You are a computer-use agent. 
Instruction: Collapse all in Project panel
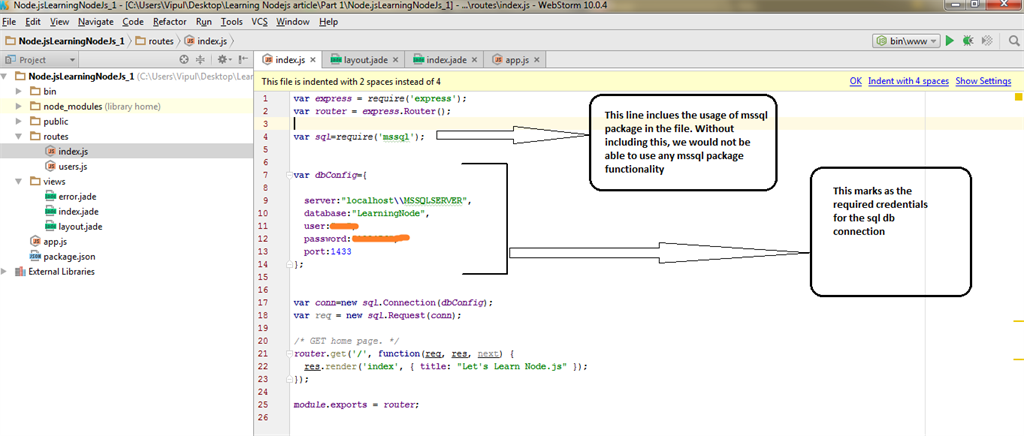tap(199, 60)
